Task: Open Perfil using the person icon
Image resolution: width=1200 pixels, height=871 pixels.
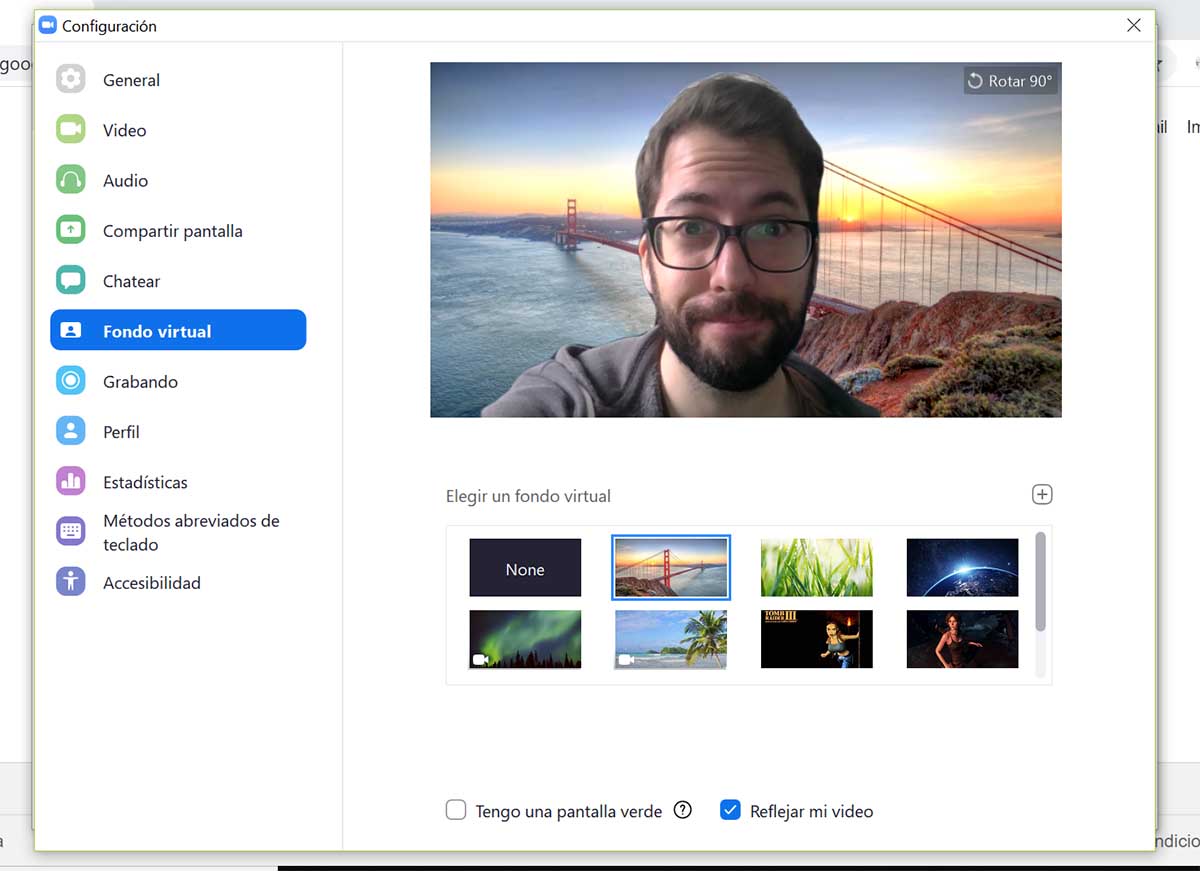Action: (x=70, y=432)
